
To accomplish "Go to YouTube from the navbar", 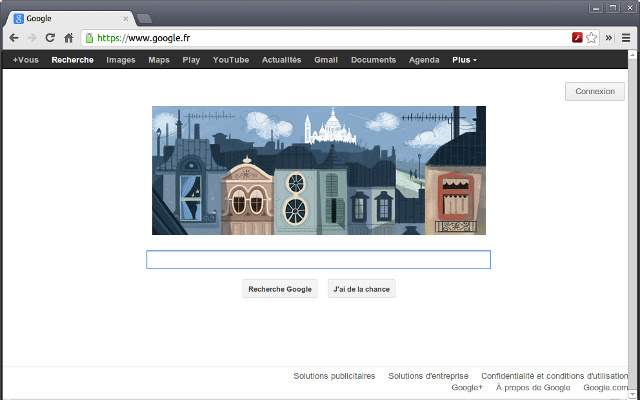I will coord(231,60).
